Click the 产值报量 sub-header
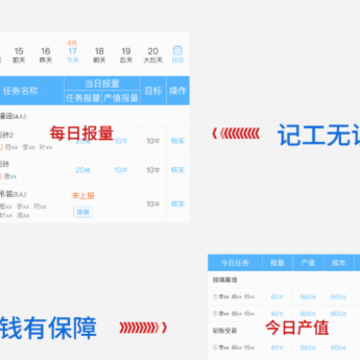The width and height of the screenshot is (360, 360). click(x=121, y=98)
